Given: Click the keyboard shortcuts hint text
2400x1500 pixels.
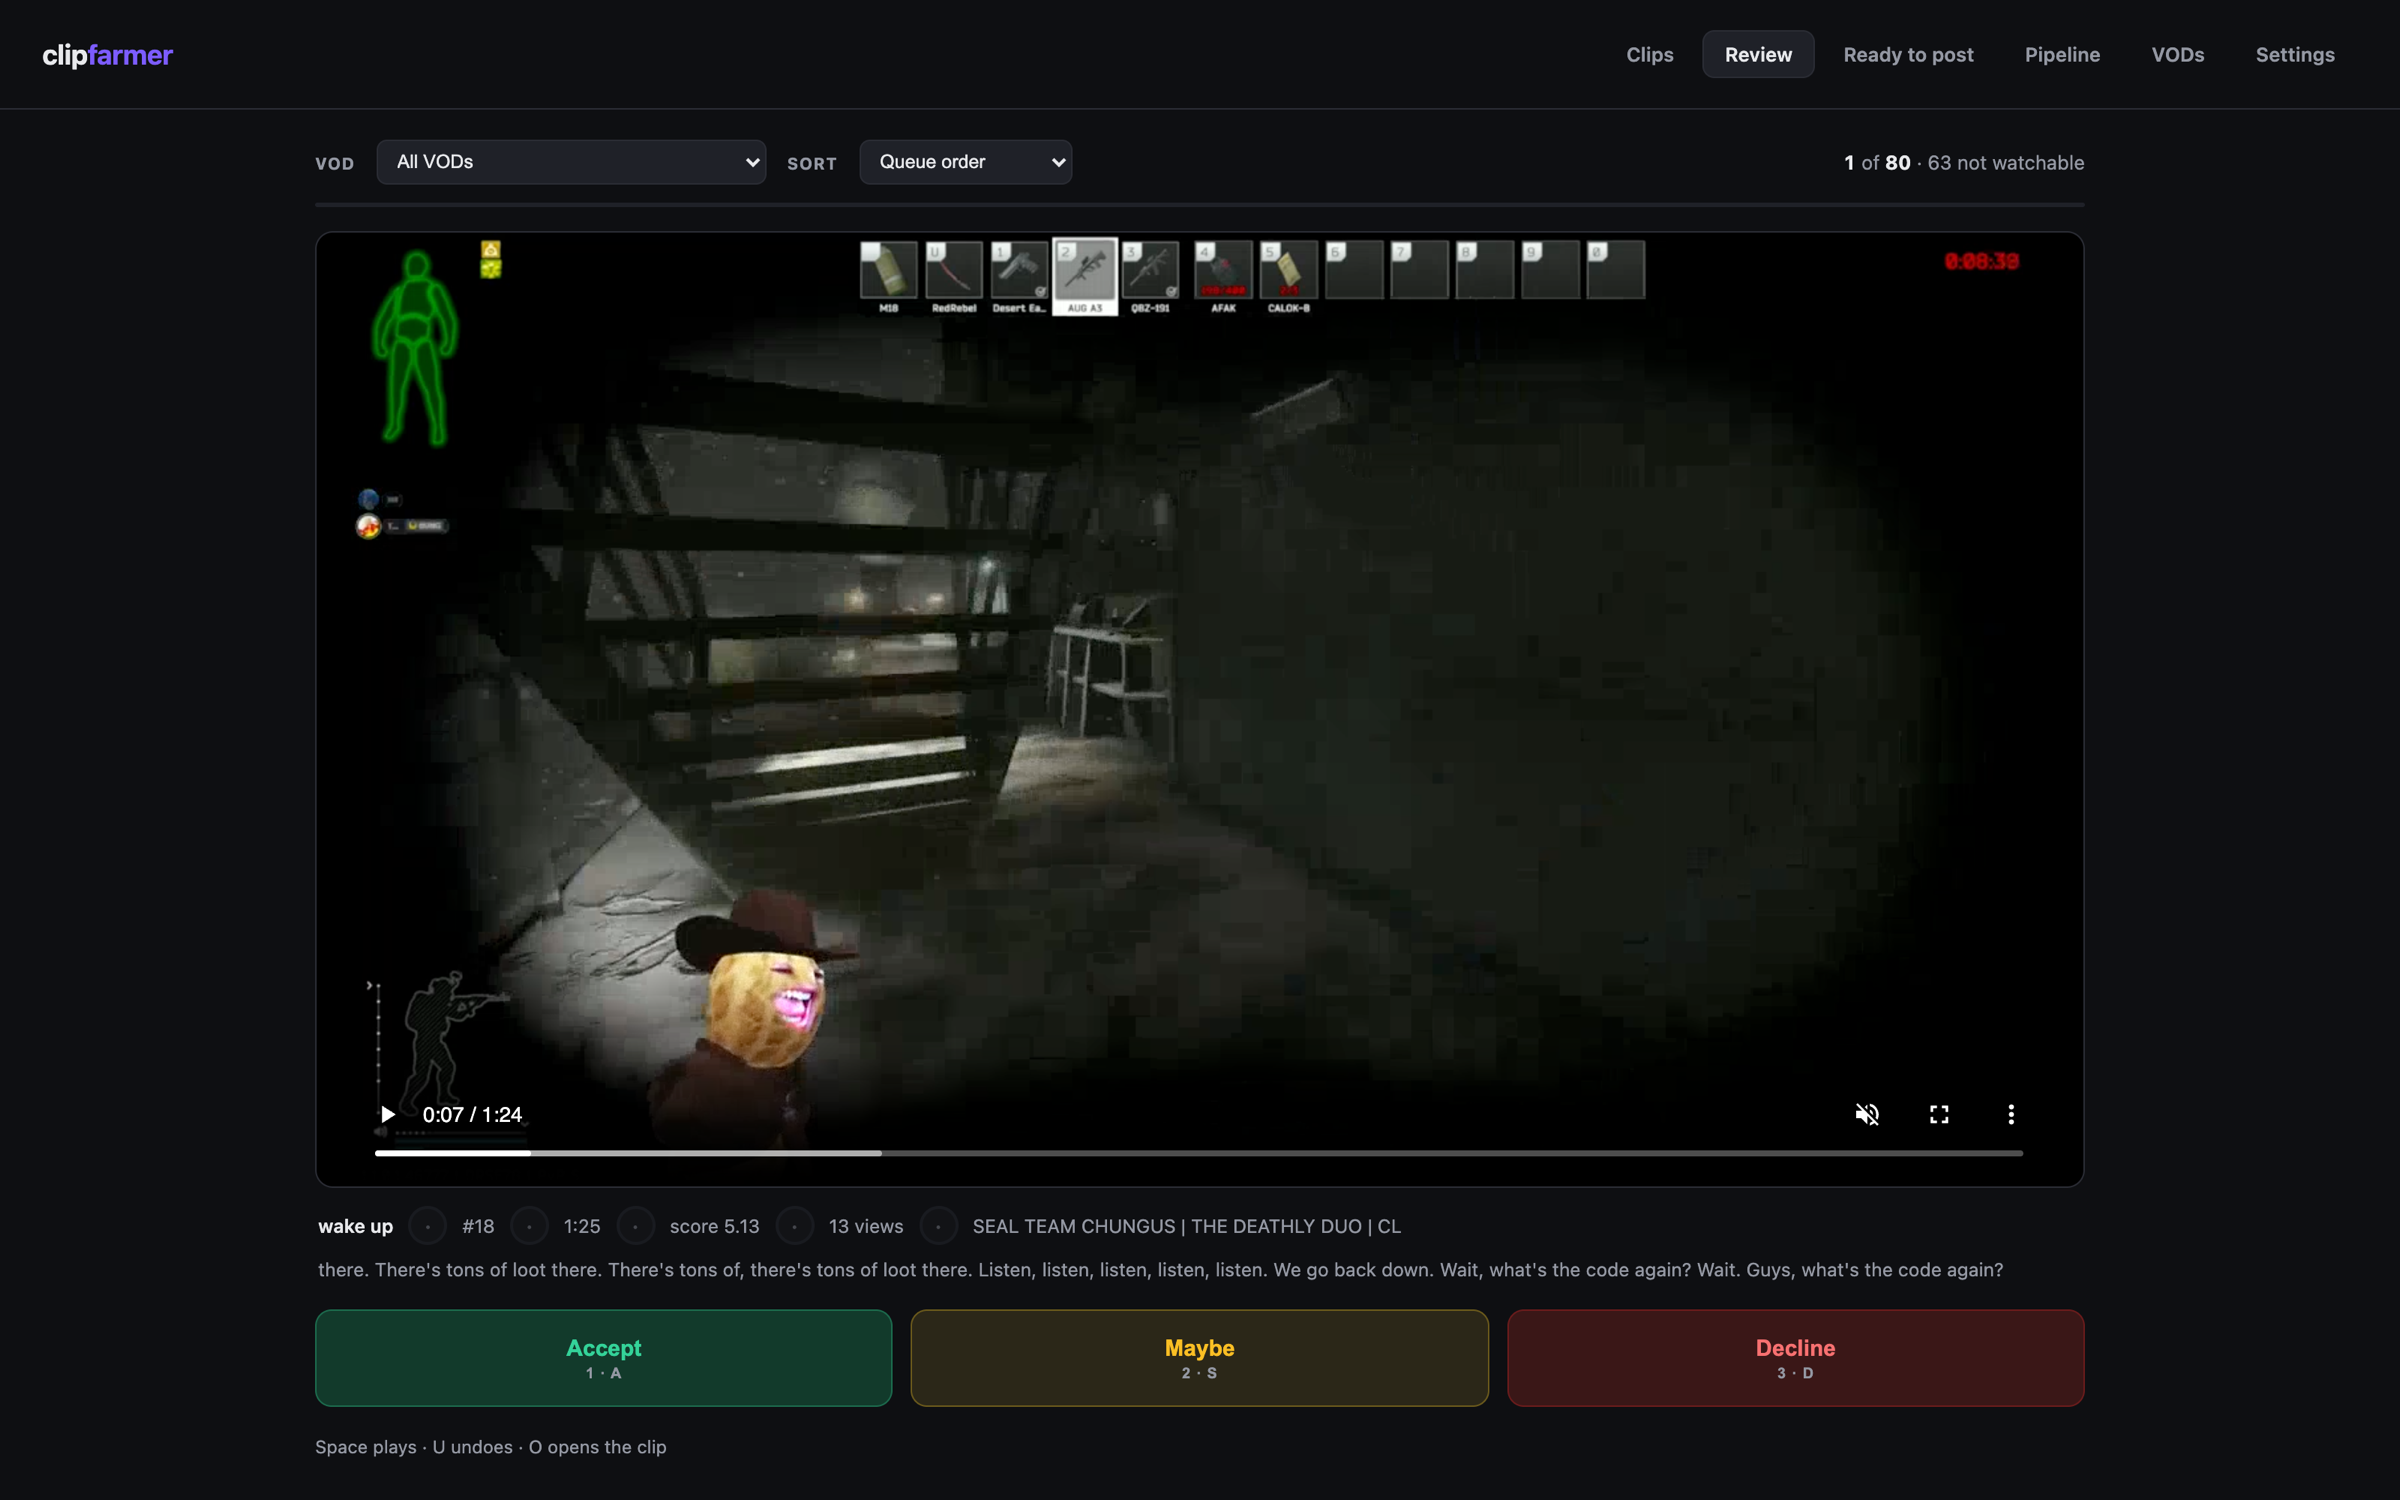Looking at the screenshot, I should pyautogui.click(x=490, y=1447).
